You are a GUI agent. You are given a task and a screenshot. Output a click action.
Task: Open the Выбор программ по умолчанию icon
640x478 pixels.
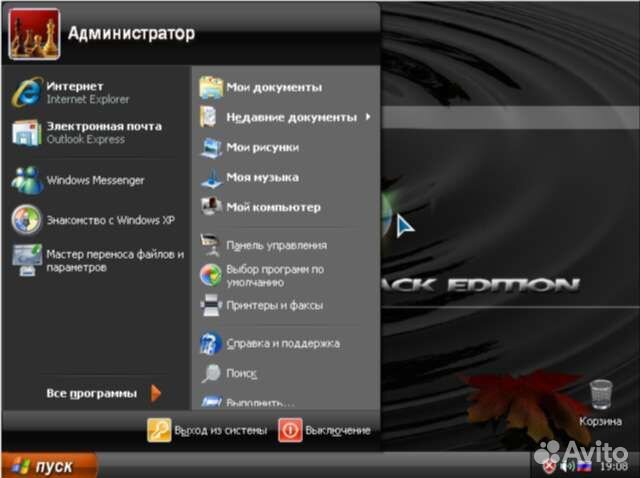coord(211,275)
